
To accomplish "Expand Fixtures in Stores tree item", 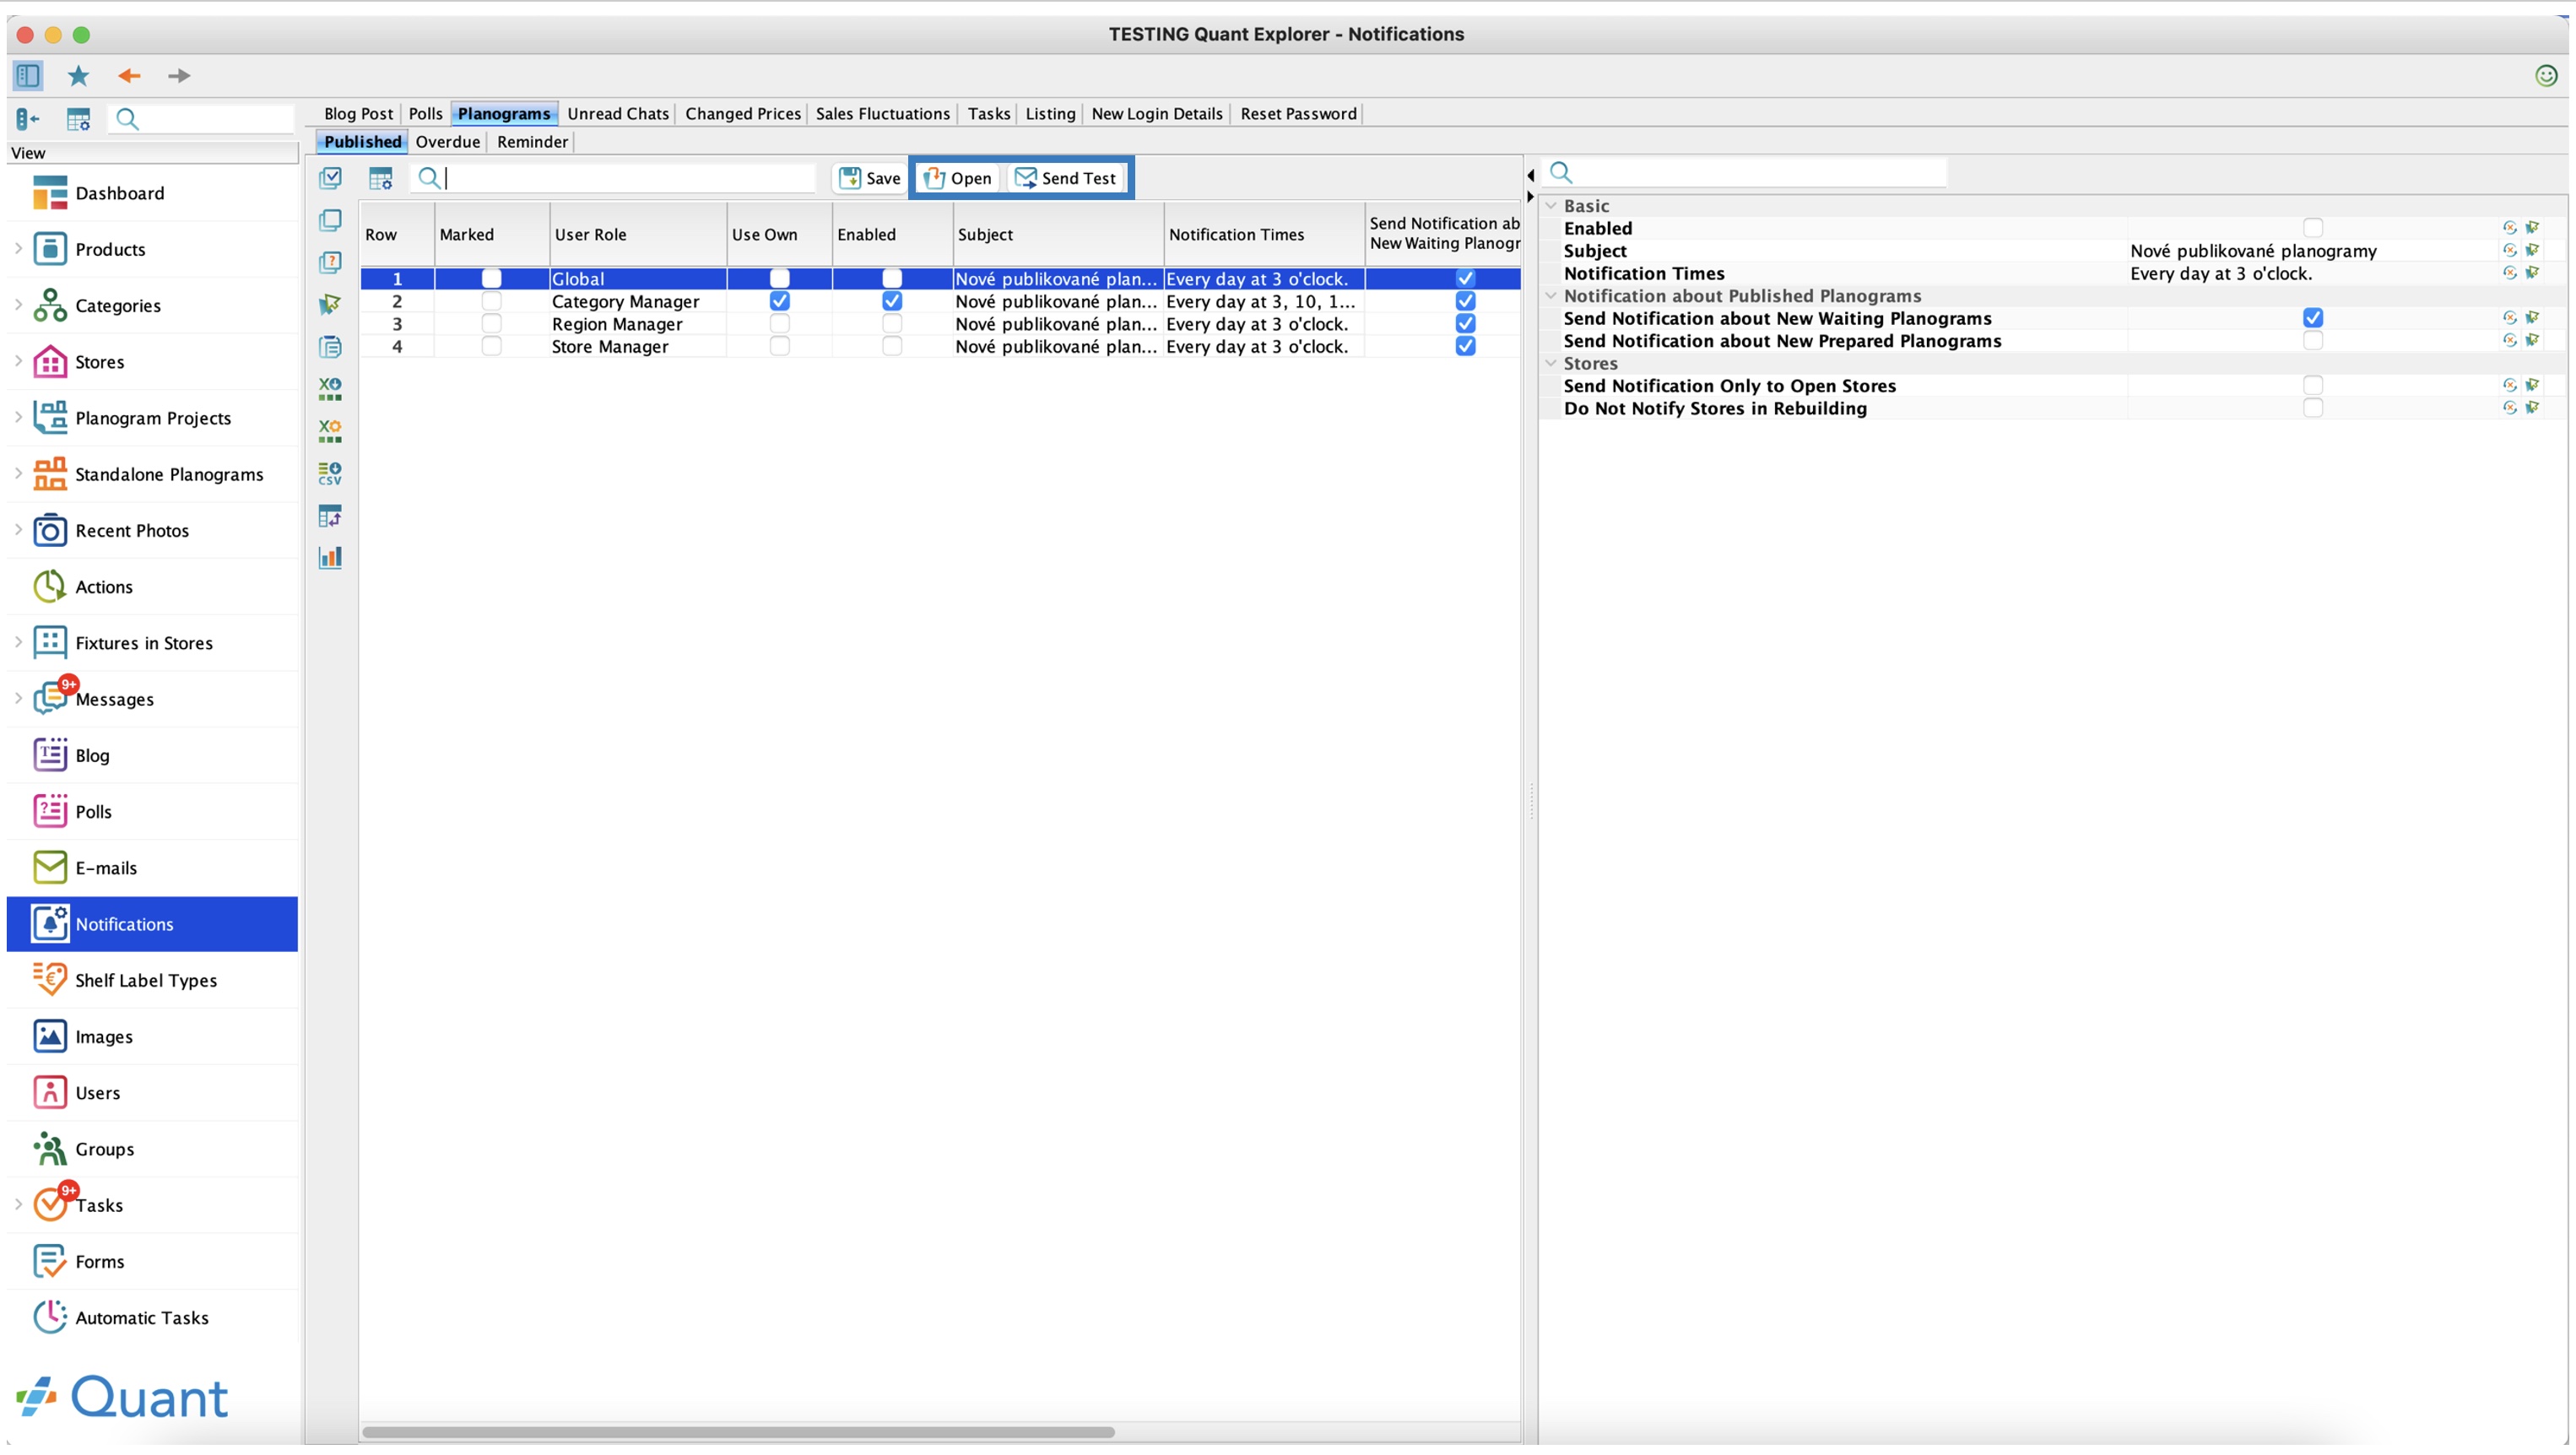I will 18,642.
